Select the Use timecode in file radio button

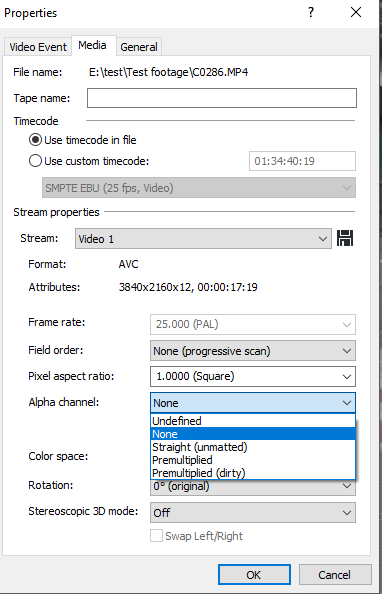(83, 140)
